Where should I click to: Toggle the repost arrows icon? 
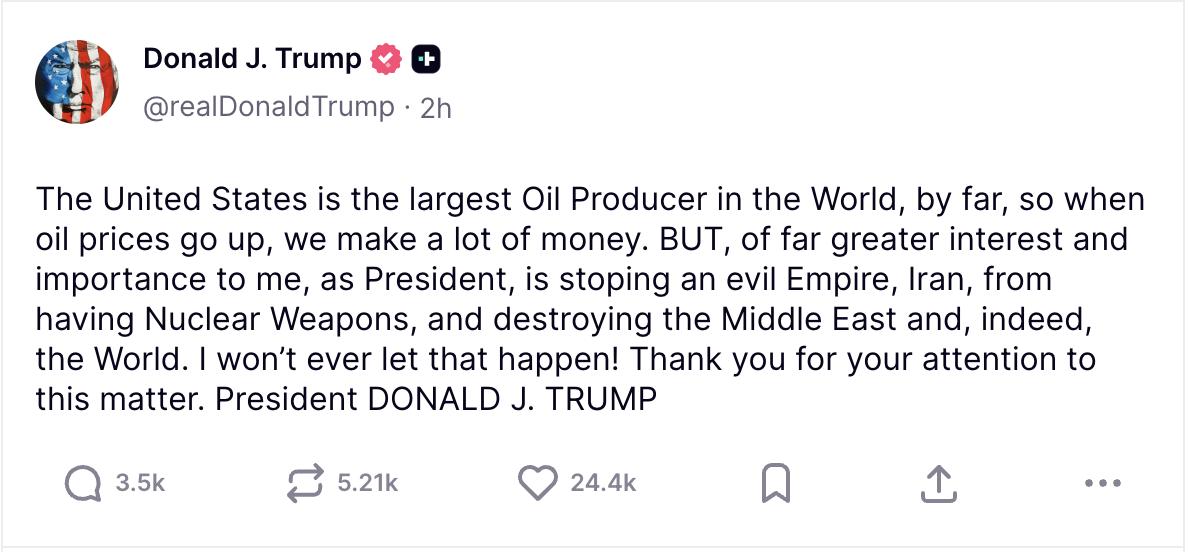click(304, 484)
